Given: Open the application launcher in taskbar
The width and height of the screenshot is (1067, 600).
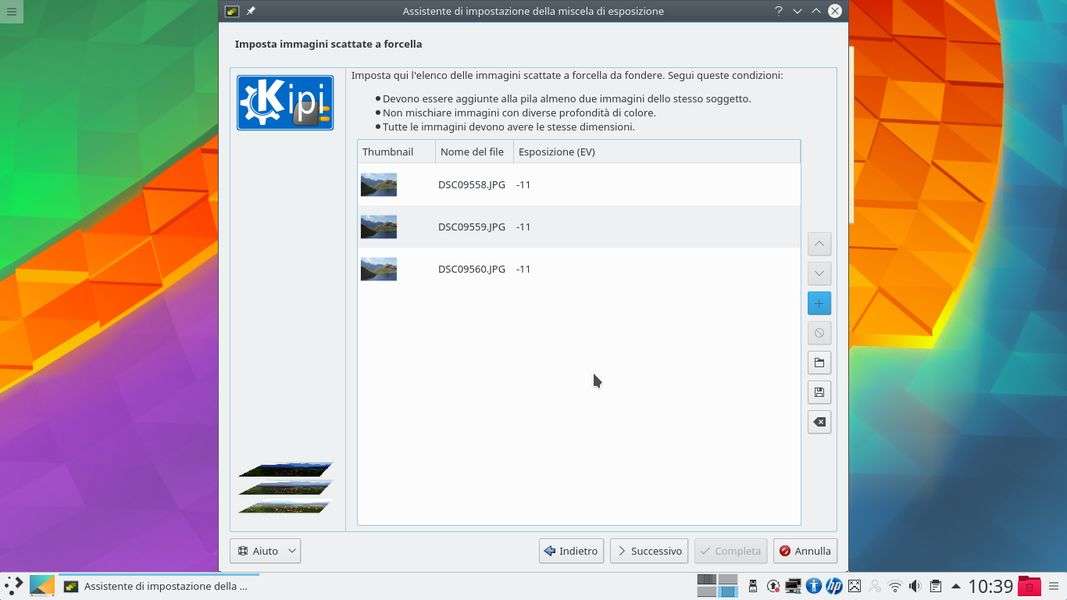Looking at the screenshot, I should 14,586.
